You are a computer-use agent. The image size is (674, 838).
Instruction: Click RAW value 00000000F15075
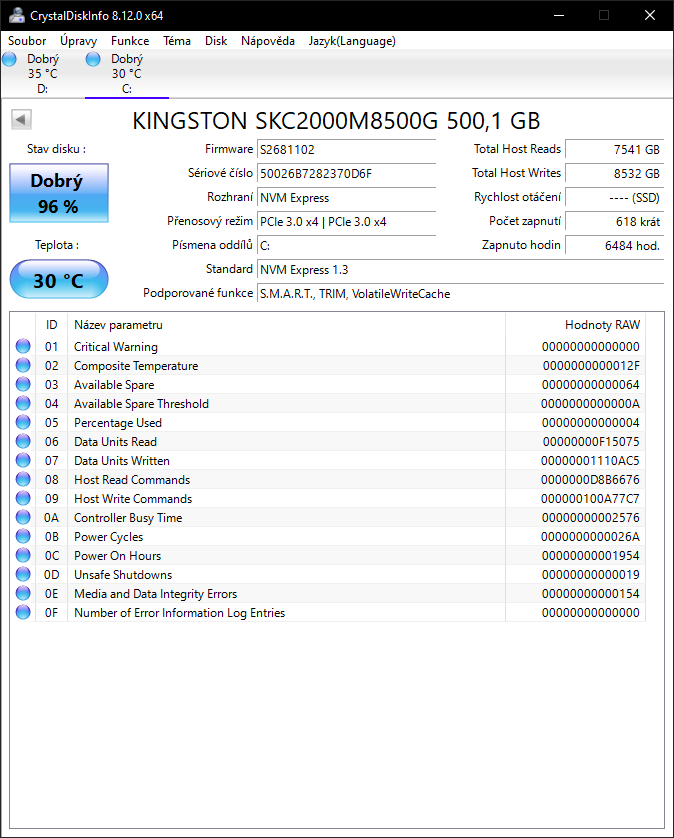coord(591,442)
